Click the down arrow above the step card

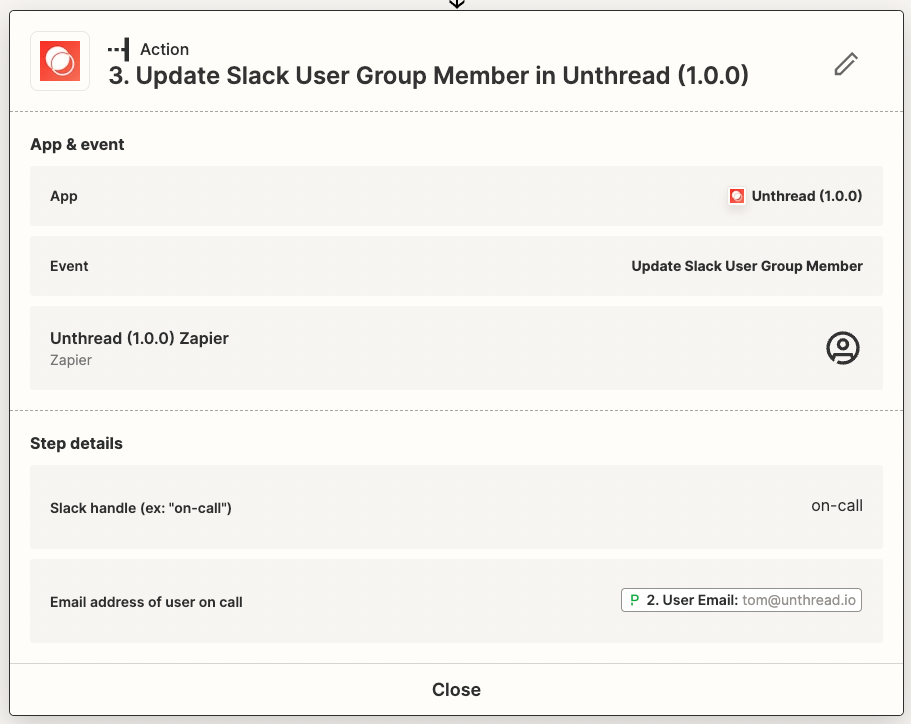tap(457, 4)
